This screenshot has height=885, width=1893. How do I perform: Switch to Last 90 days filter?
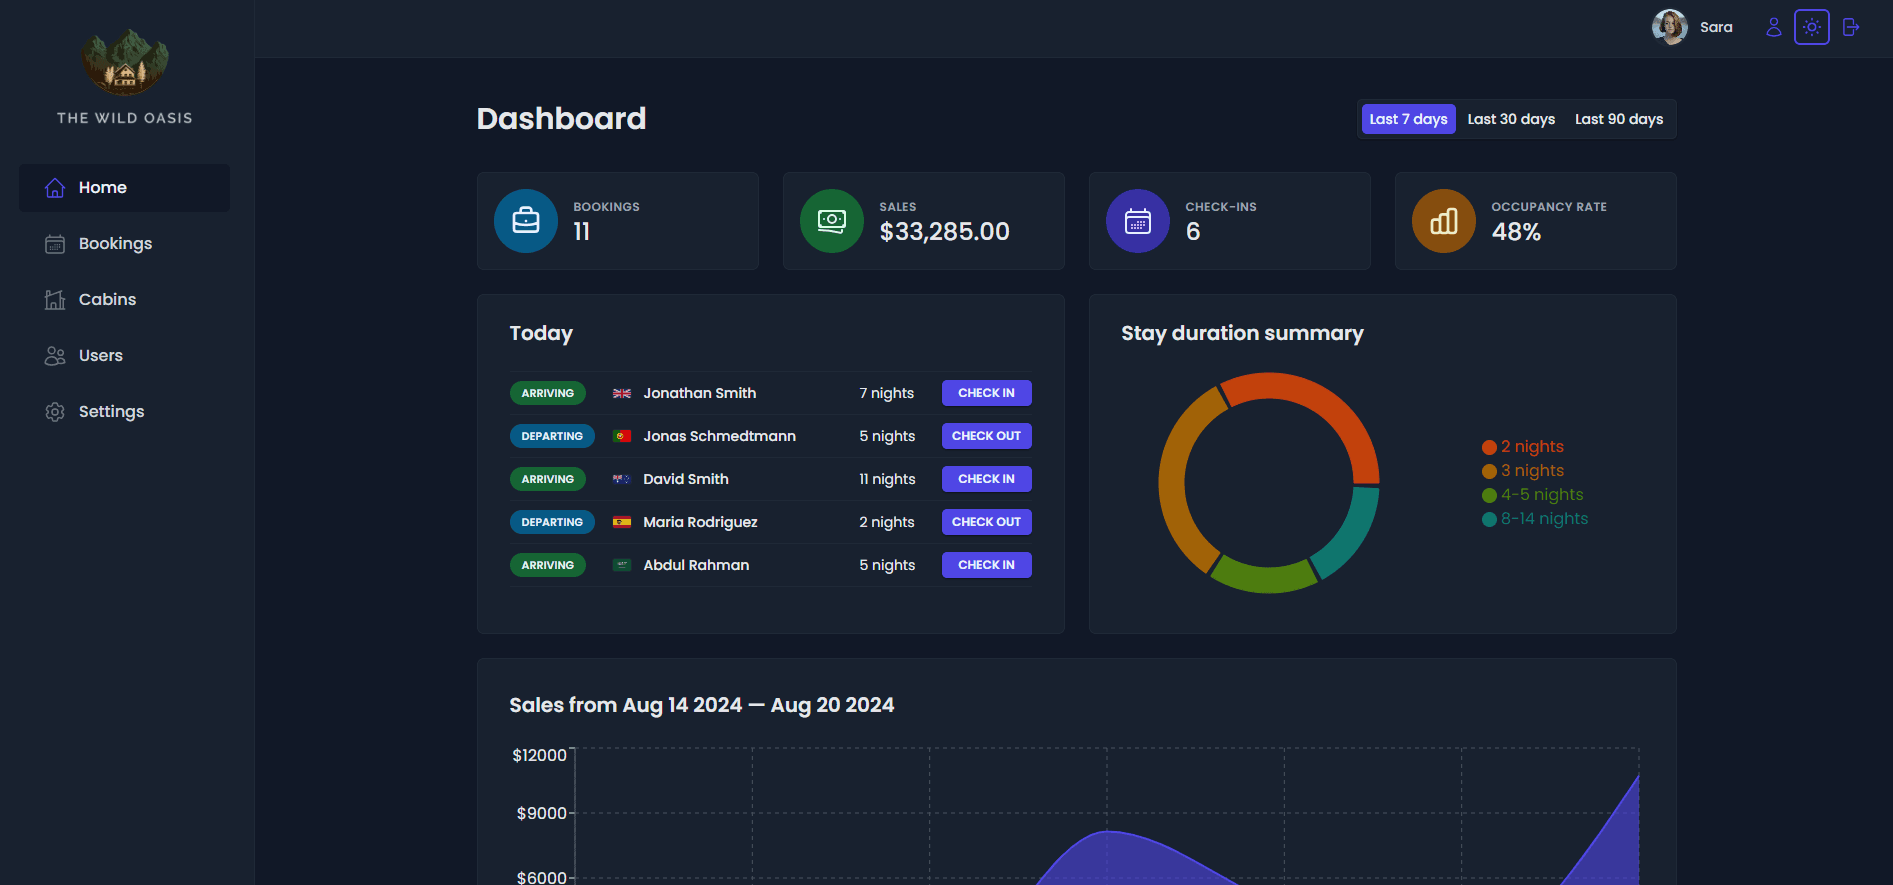1619,119
